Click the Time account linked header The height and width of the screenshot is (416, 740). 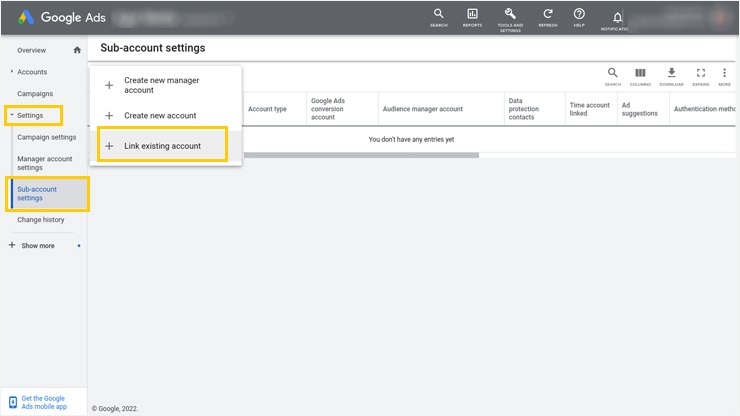point(589,109)
